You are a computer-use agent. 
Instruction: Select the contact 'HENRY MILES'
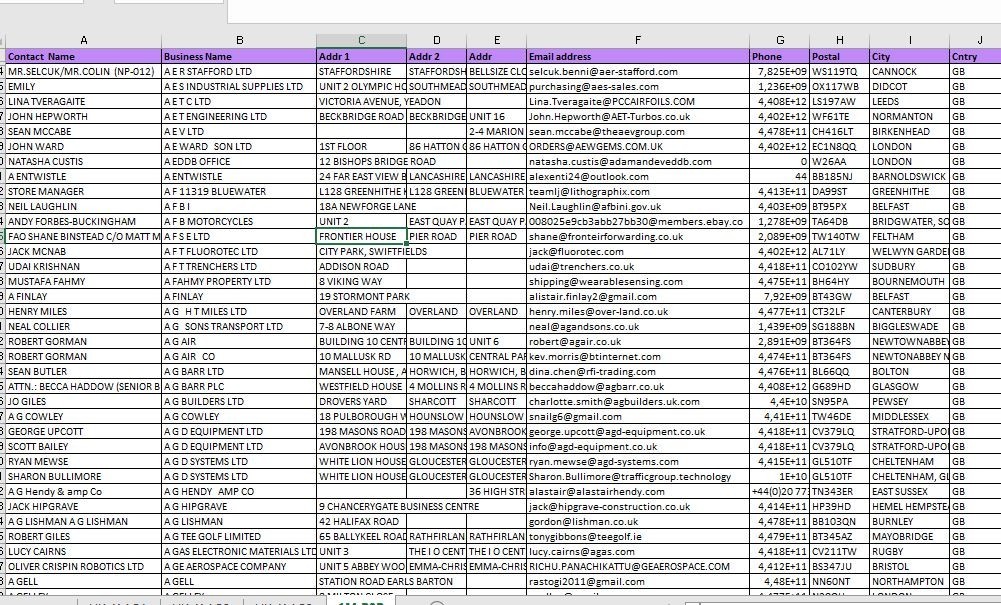[84, 311]
